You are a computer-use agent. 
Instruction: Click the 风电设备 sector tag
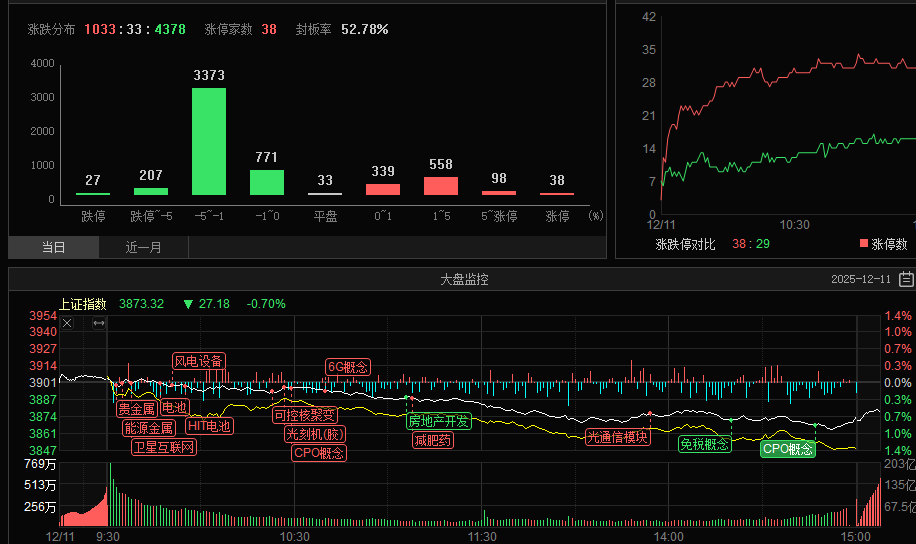click(x=198, y=361)
